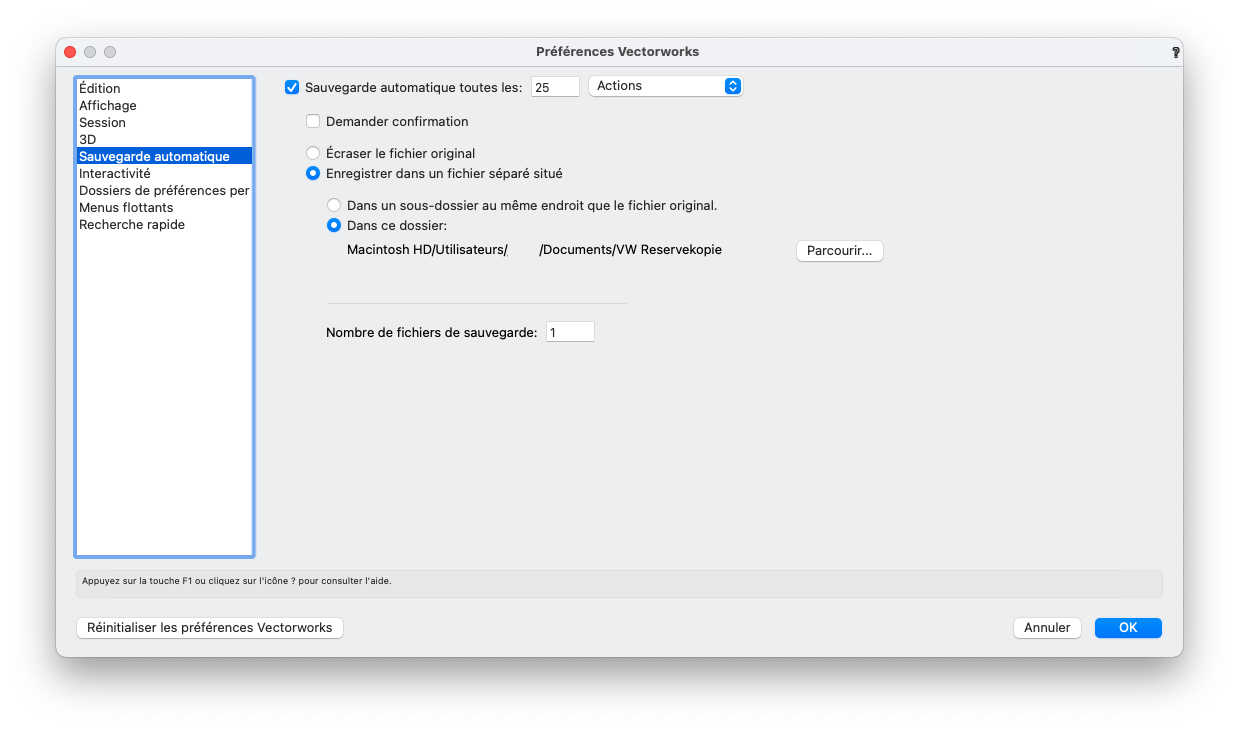Enable Demander confirmation checkbox
1239x731 pixels.
313,122
